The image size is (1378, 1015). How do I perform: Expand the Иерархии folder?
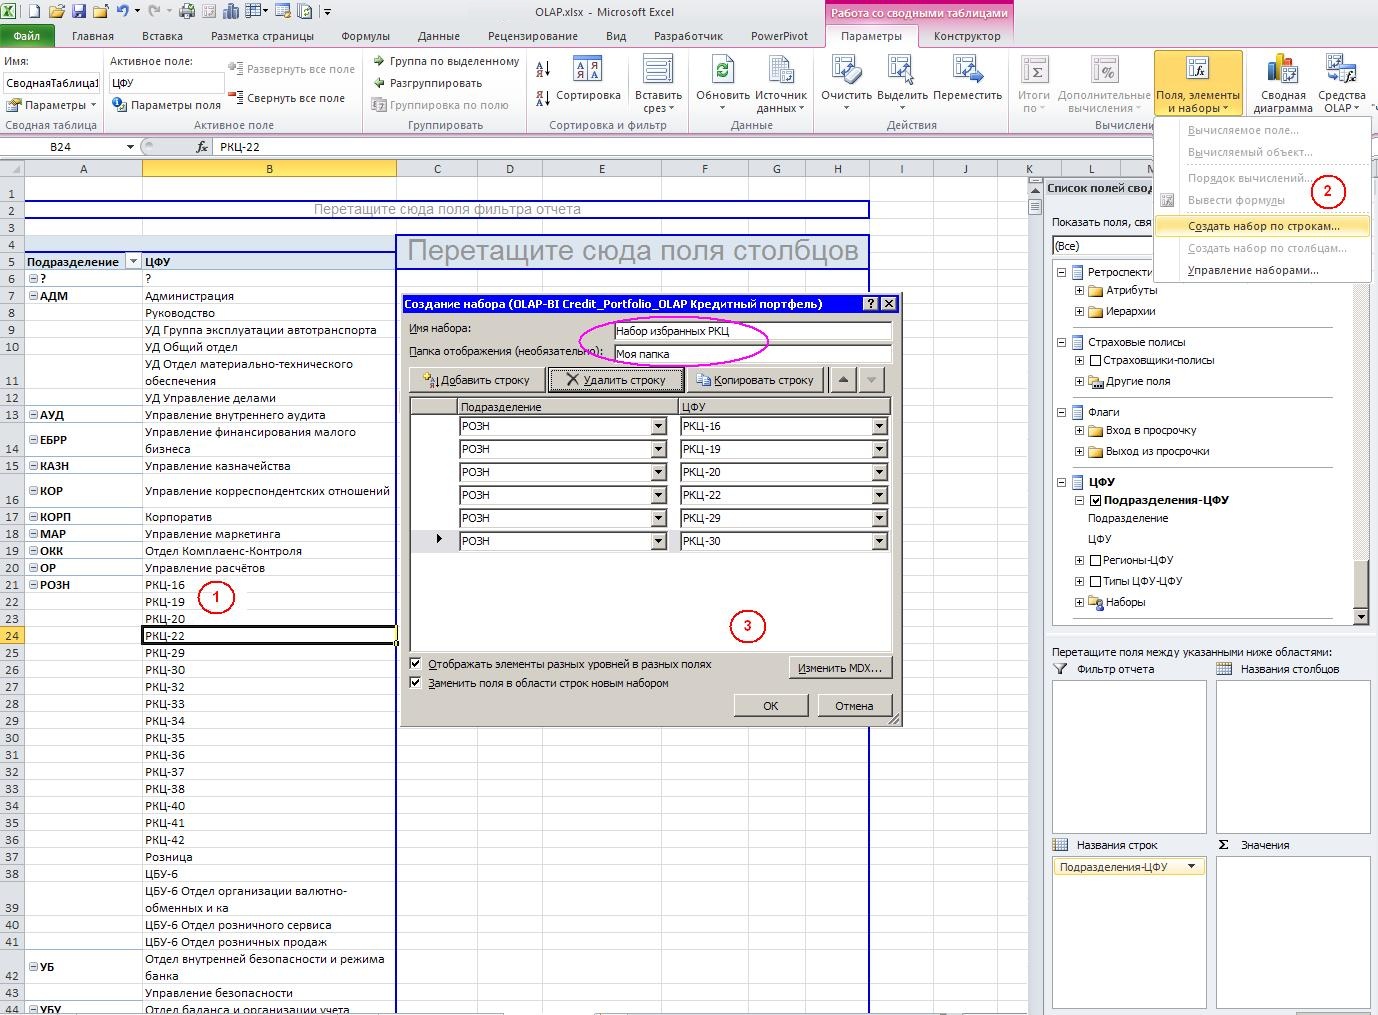(x=1079, y=311)
